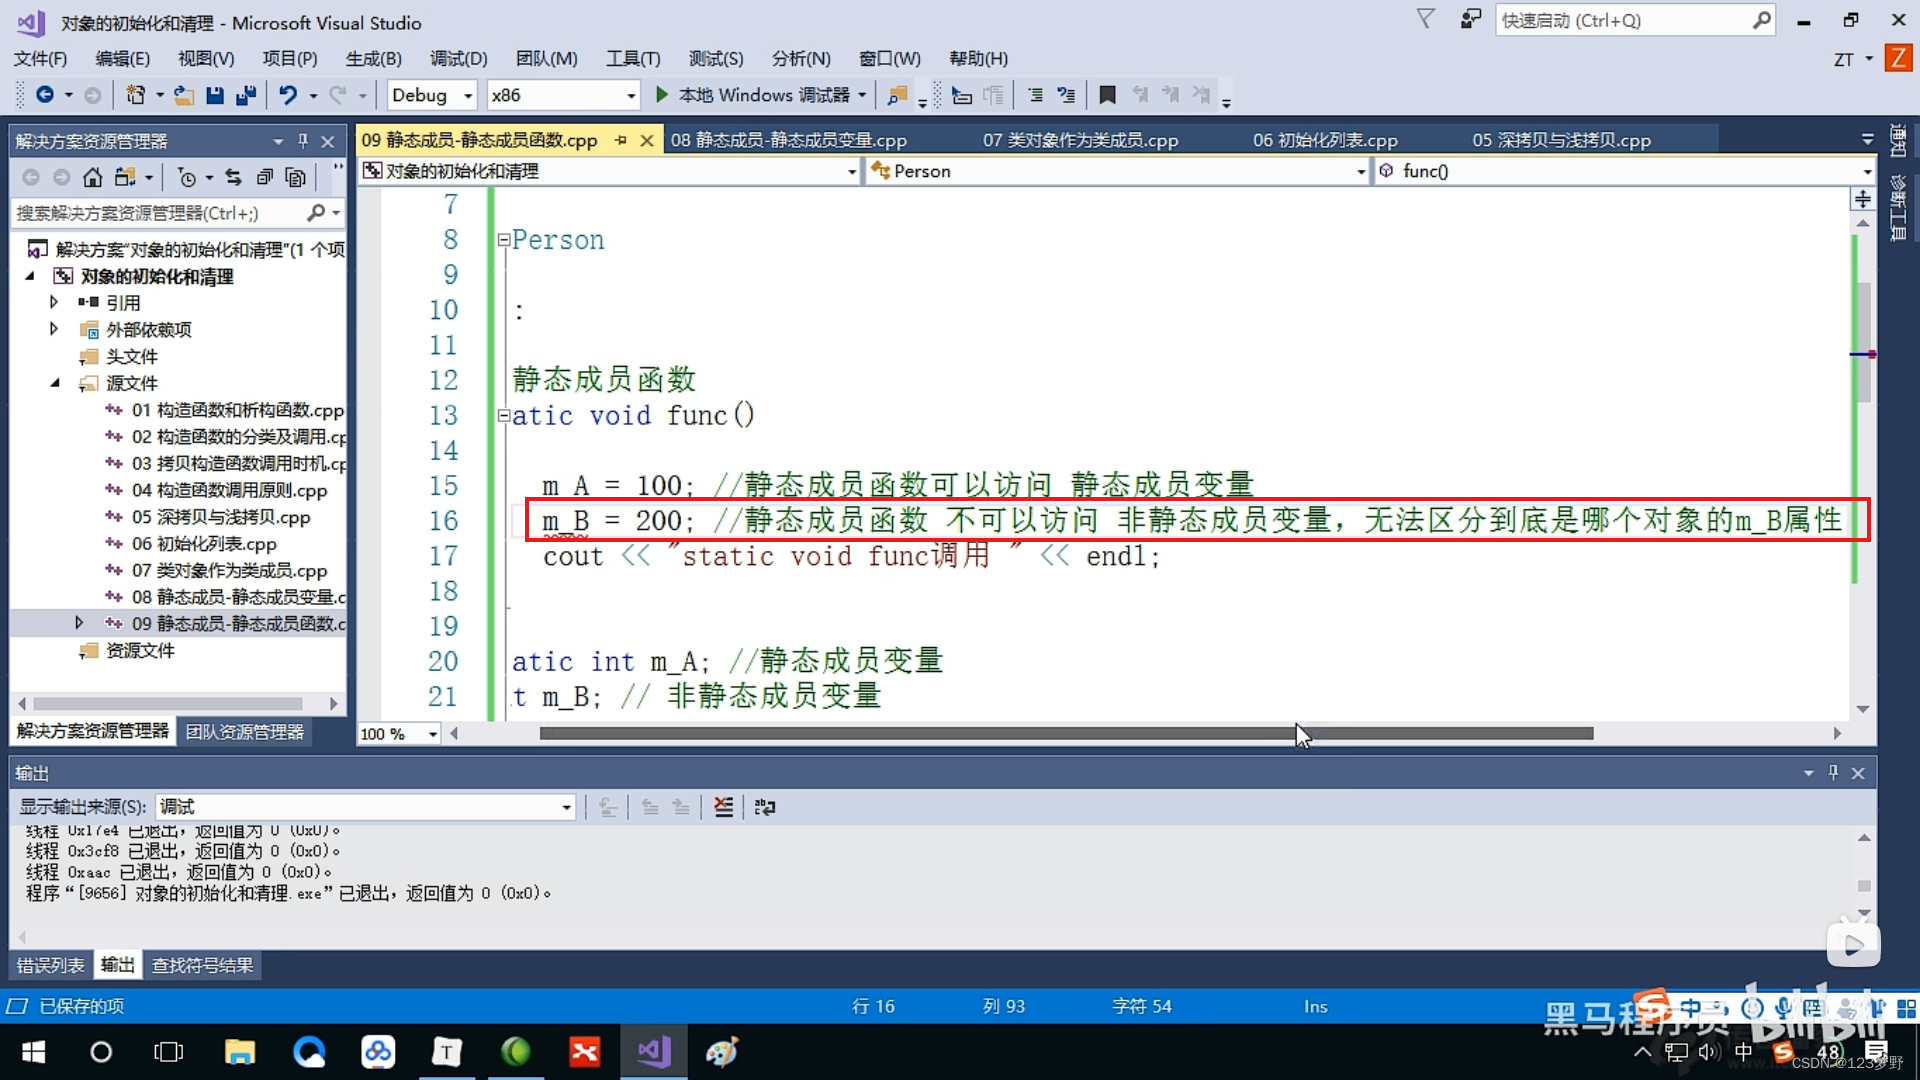Viewport: 1920px width, 1080px height.
Task: Open the Debug configuration dropdown
Action: pyautogui.click(x=467, y=95)
